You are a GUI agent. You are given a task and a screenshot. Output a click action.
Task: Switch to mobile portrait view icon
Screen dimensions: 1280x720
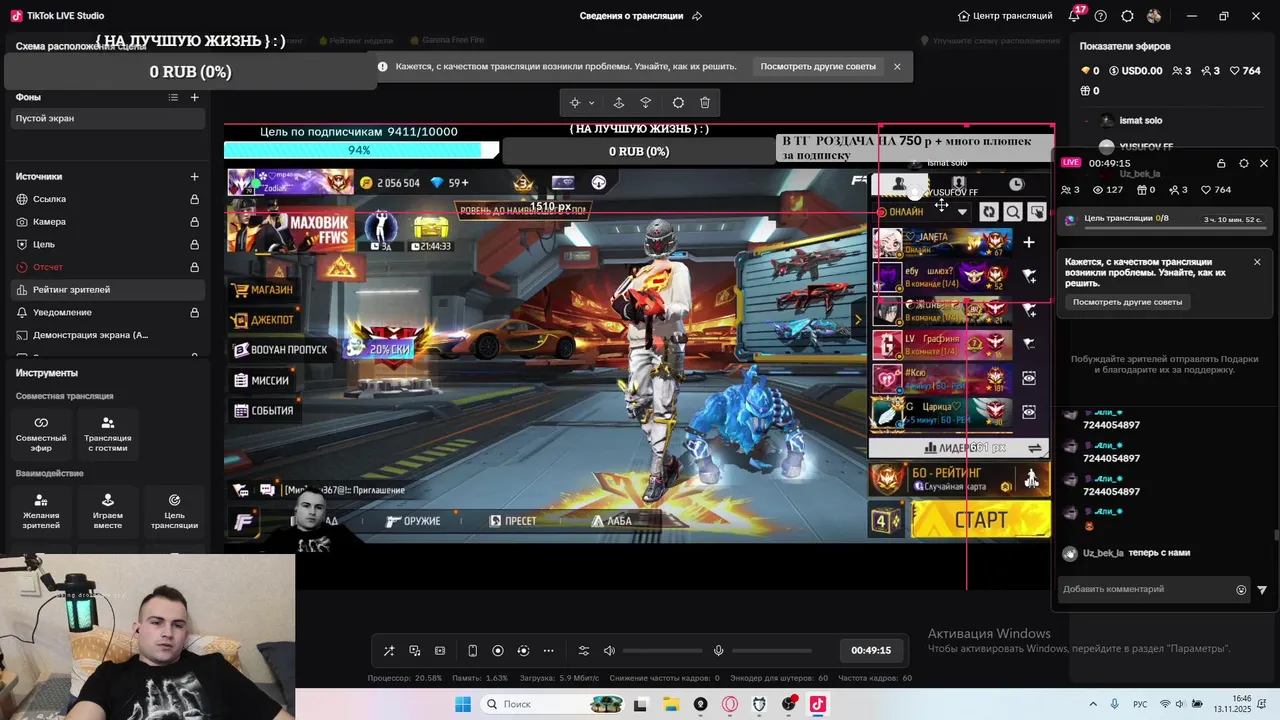tap(473, 651)
